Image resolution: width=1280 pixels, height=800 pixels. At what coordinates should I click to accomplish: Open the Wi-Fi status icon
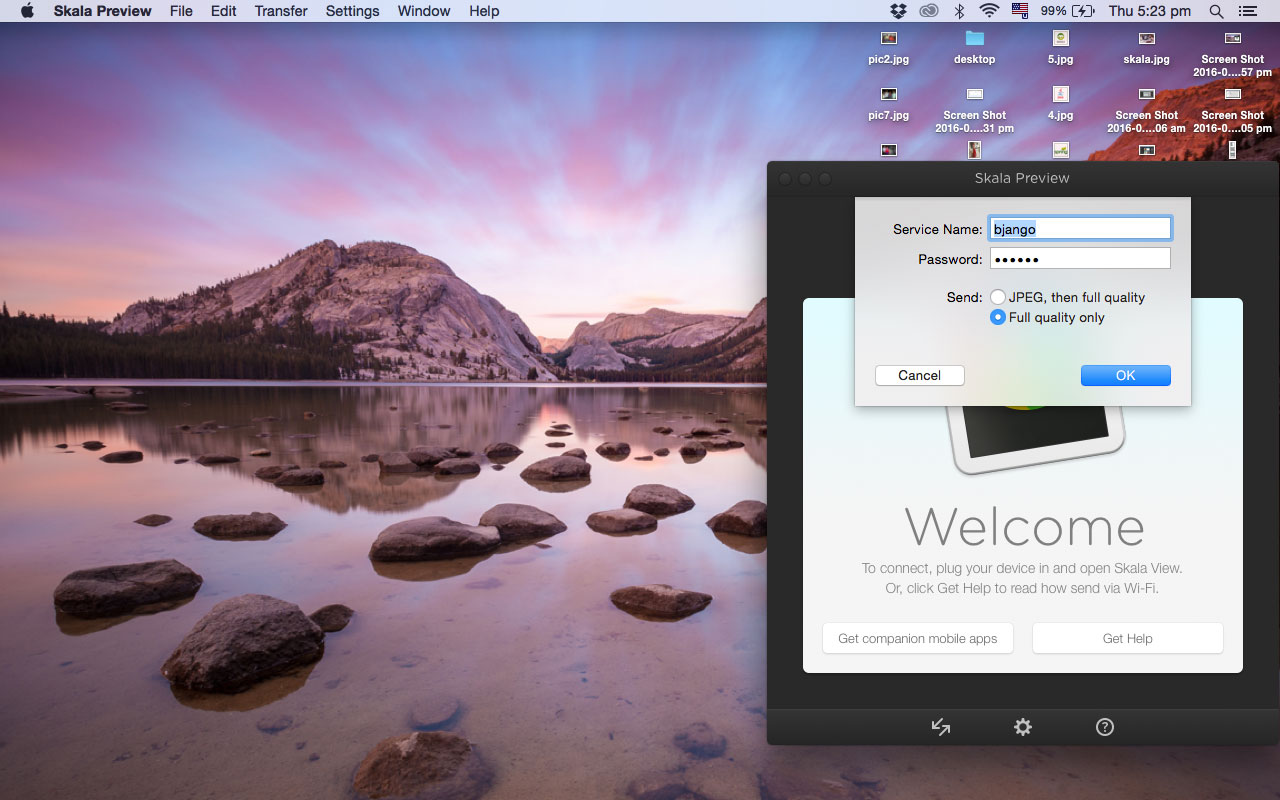989,11
